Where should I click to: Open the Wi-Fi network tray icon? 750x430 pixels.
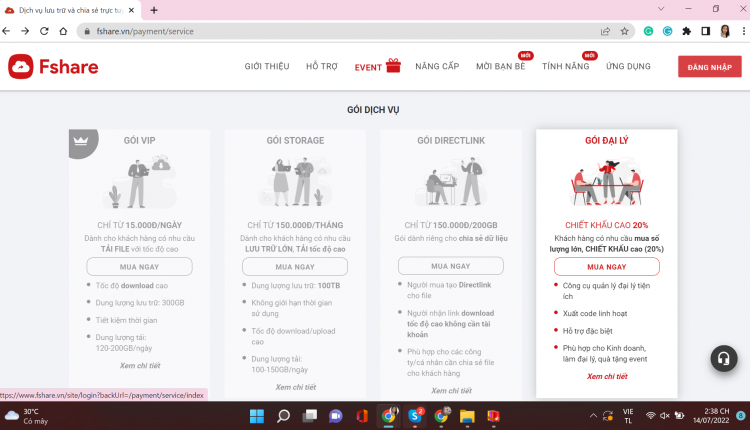coord(651,416)
